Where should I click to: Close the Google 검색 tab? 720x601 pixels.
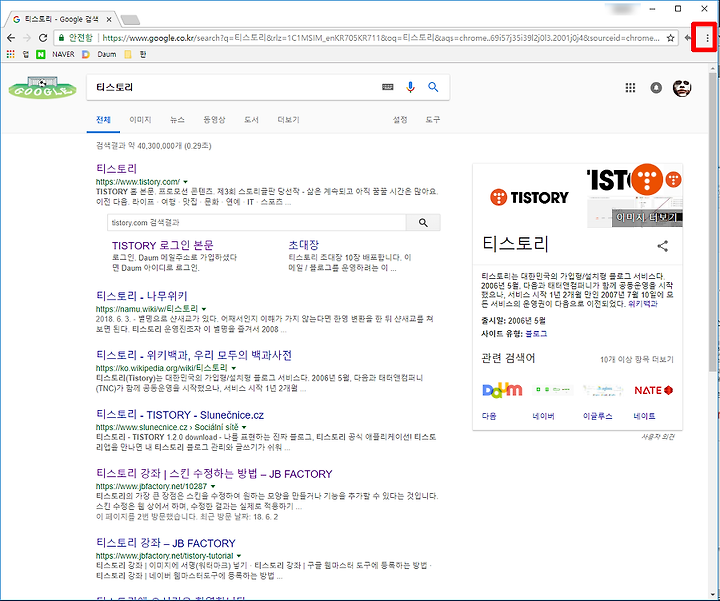109,19
